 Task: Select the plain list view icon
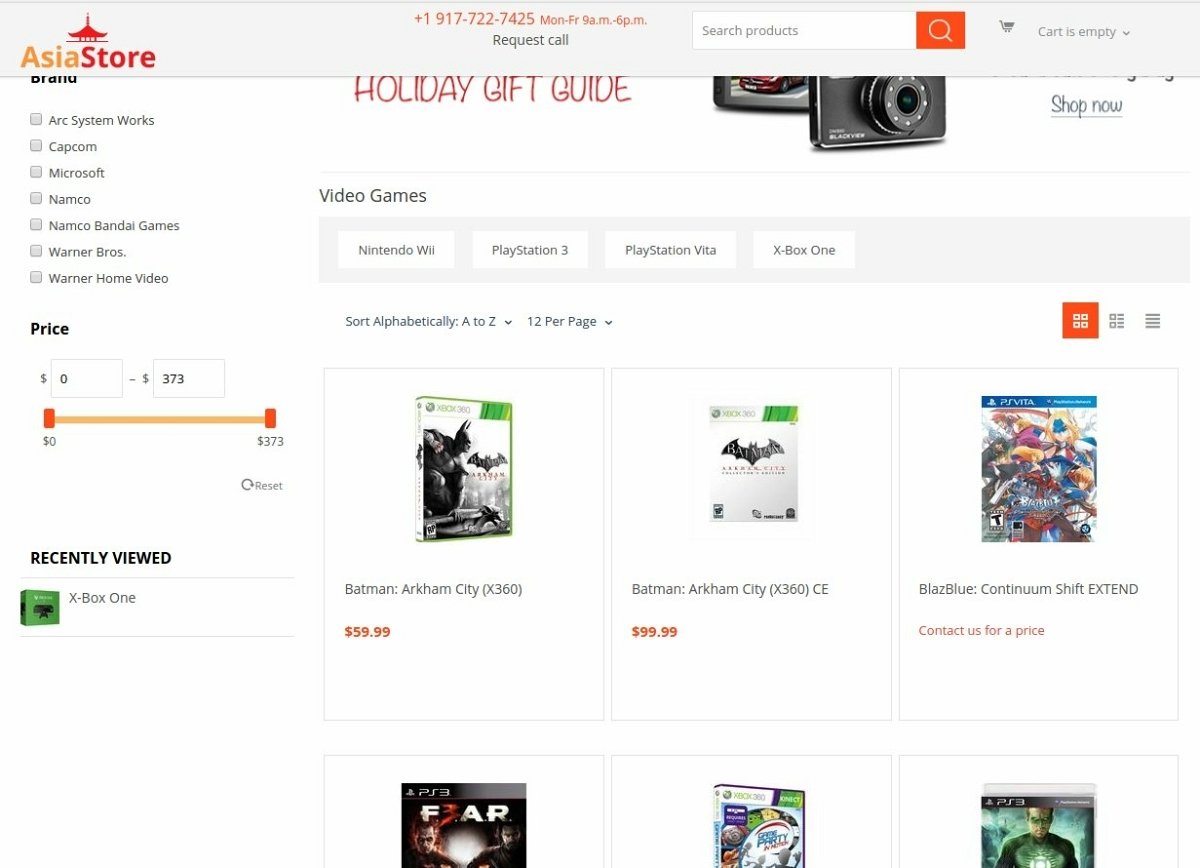coord(1152,321)
